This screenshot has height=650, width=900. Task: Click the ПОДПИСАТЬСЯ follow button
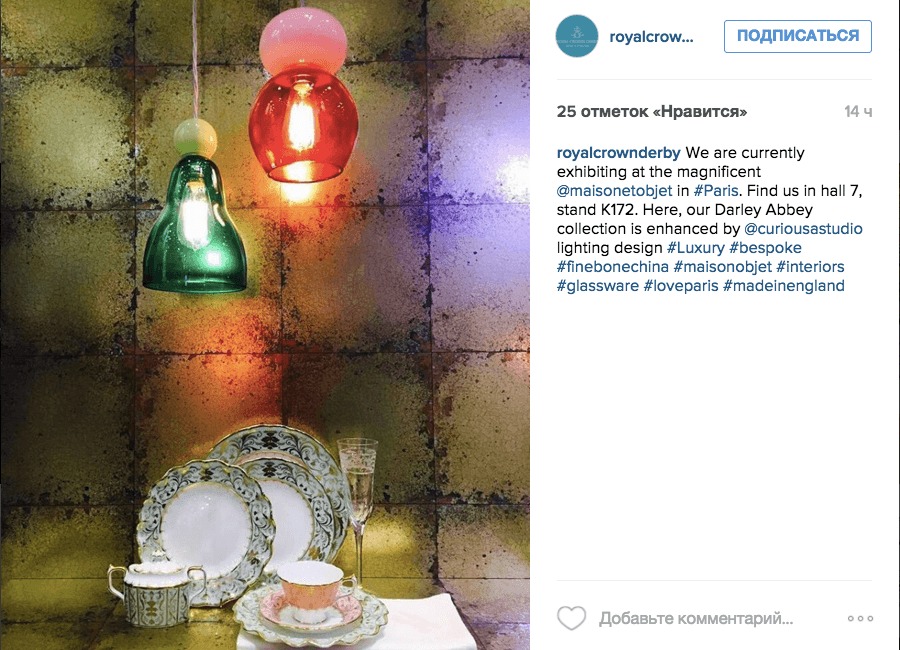[x=798, y=36]
